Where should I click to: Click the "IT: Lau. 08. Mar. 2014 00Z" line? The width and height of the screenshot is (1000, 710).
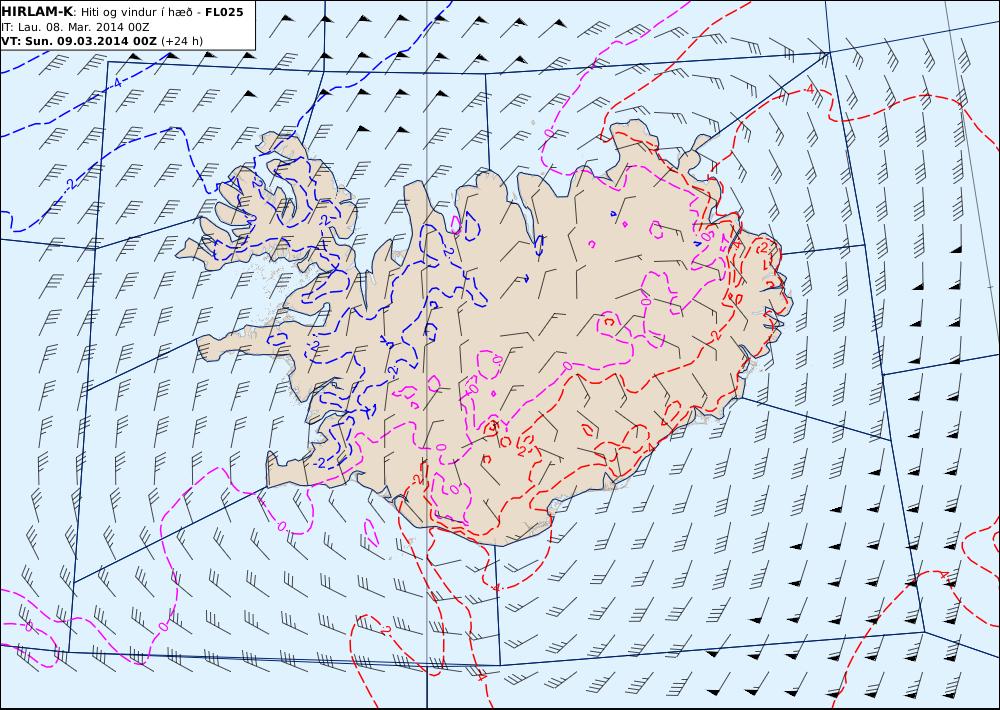click(75, 27)
